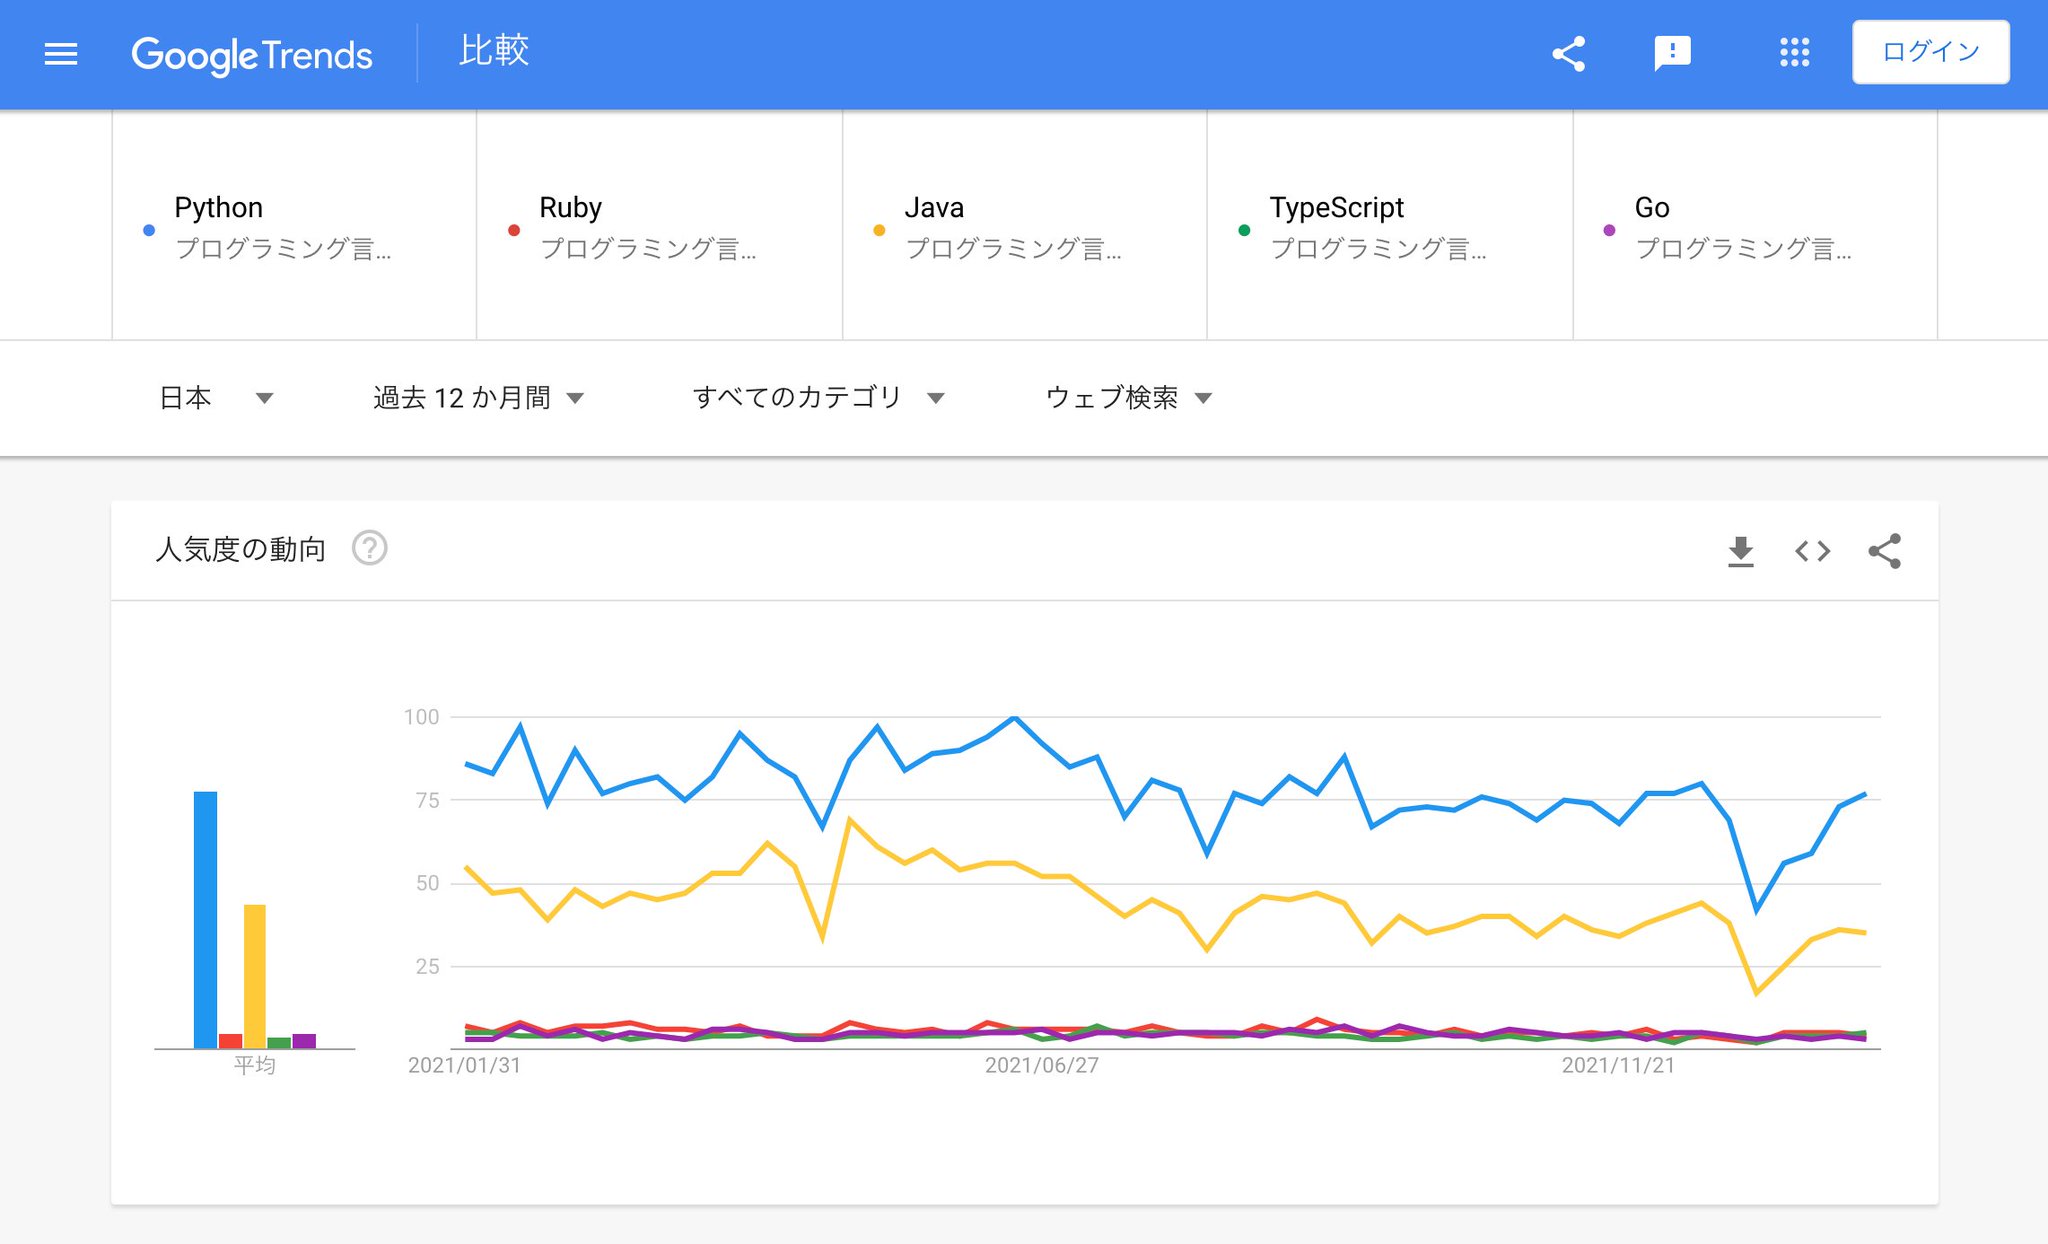
Task: Open the すべてのカテゴリ dropdown
Action: point(818,398)
